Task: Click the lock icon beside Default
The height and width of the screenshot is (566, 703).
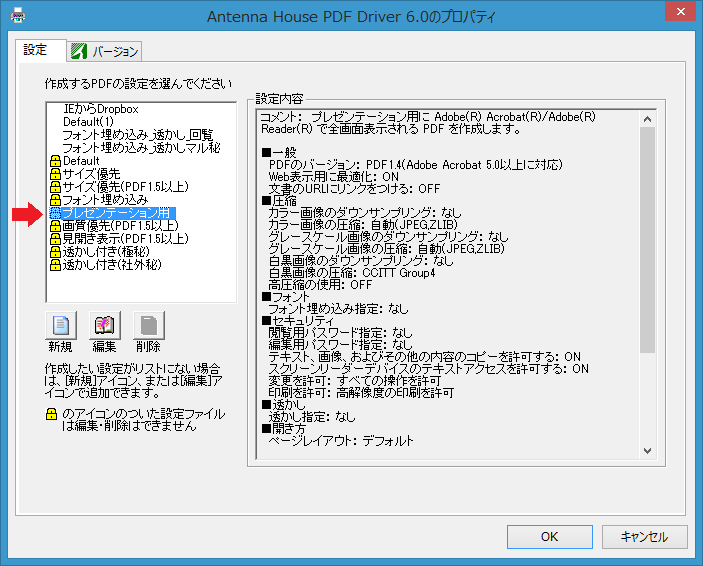Action: [x=55, y=161]
